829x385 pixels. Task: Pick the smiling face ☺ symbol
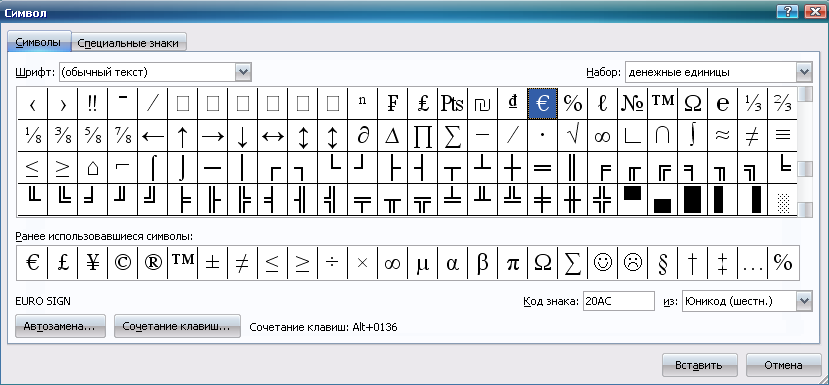pos(602,263)
